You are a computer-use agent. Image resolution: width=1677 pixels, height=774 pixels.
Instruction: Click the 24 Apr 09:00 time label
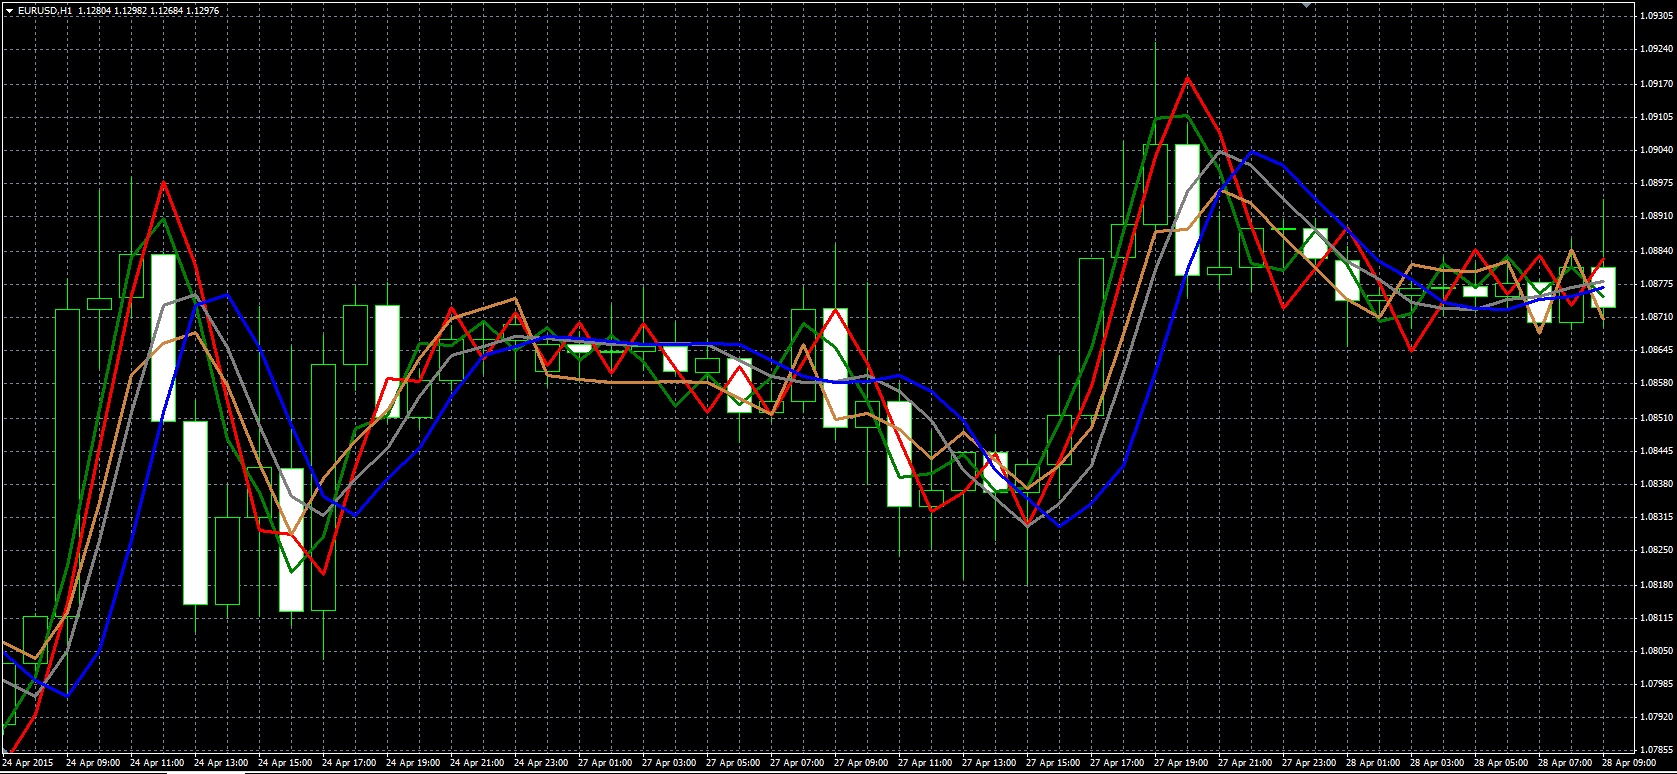click(93, 763)
